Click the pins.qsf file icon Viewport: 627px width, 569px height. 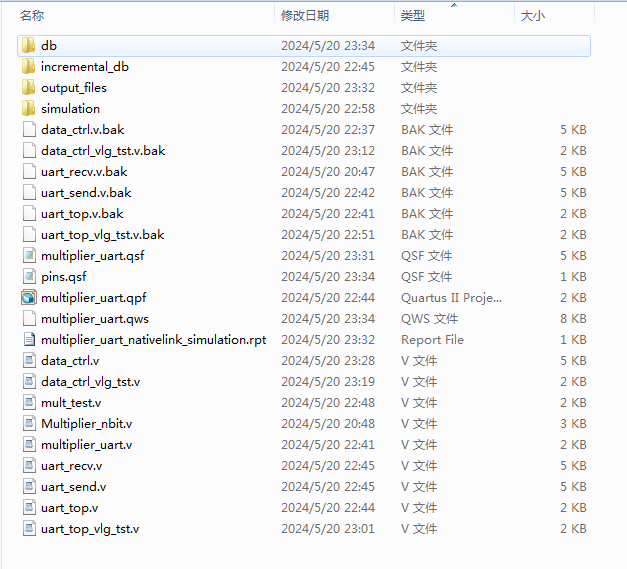[x=29, y=276]
